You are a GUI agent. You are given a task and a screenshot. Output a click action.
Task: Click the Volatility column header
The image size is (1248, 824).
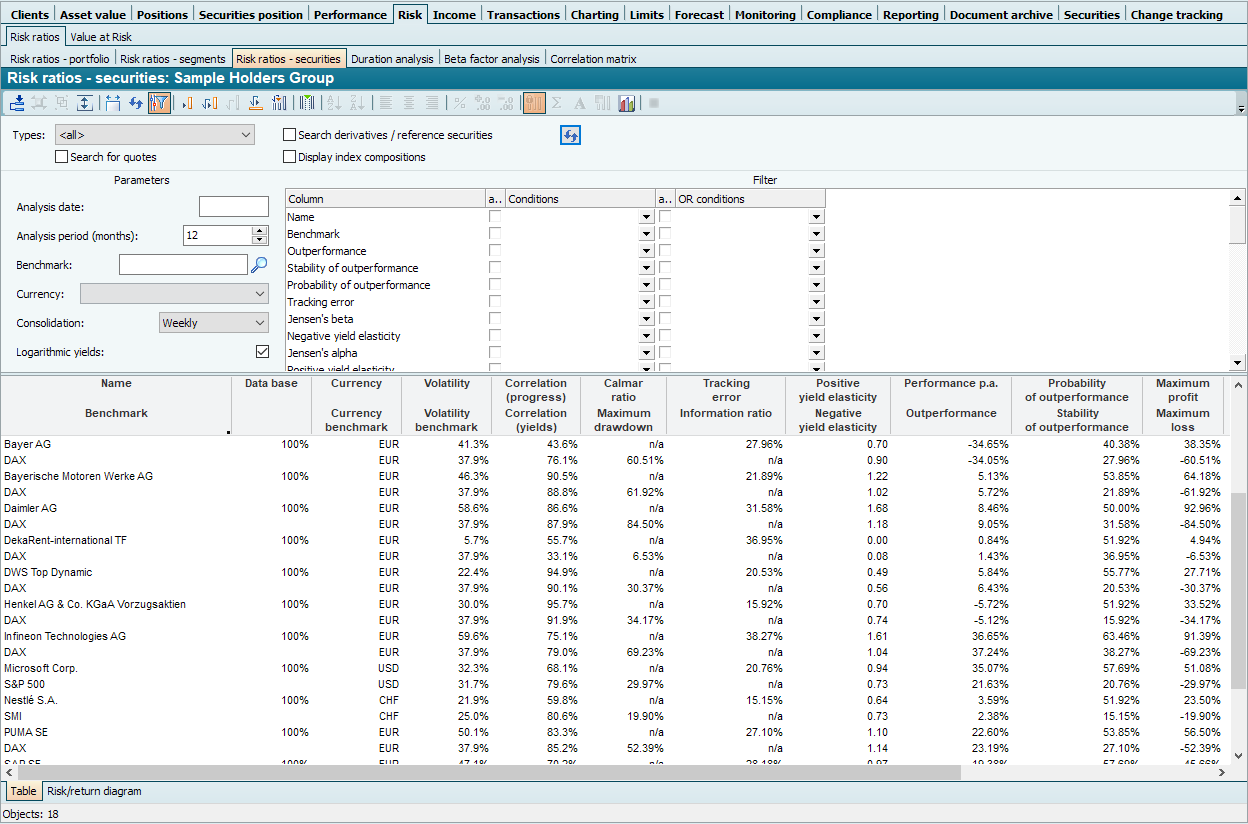(x=447, y=384)
